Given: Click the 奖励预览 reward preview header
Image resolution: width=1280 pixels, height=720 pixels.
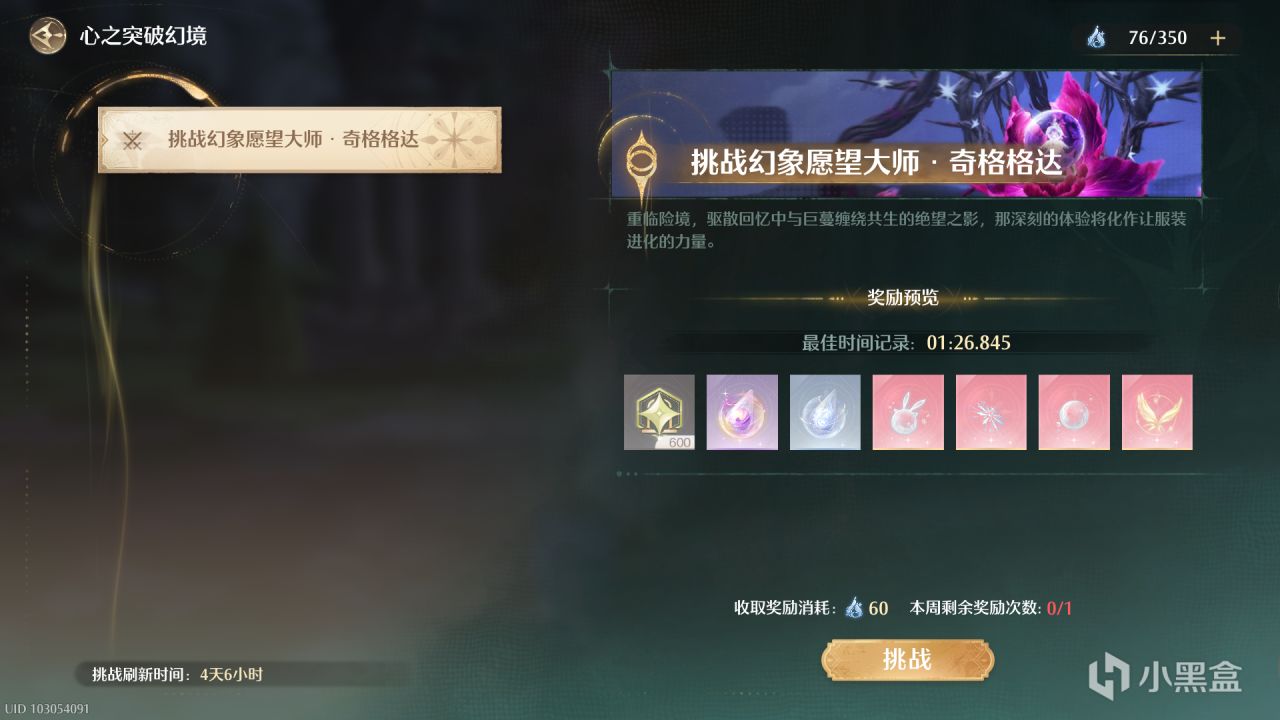Looking at the screenshot, I should 902,297.
